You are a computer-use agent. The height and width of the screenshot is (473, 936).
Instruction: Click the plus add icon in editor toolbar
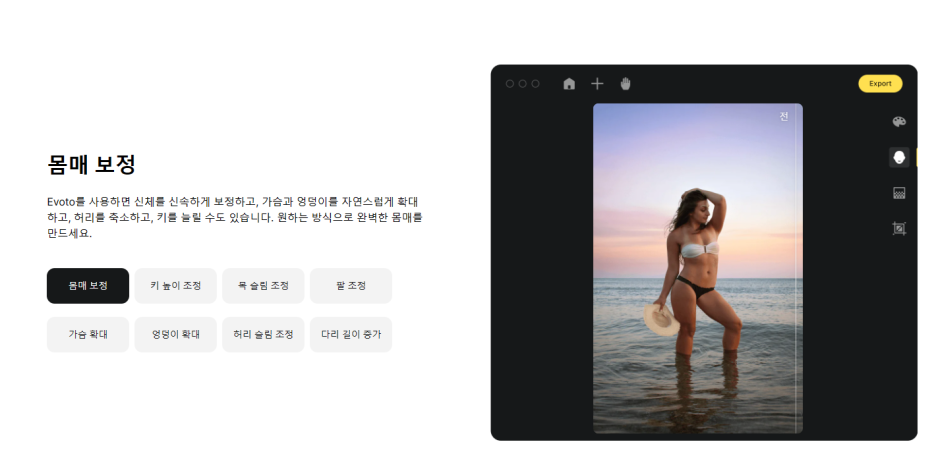(597, 84)
